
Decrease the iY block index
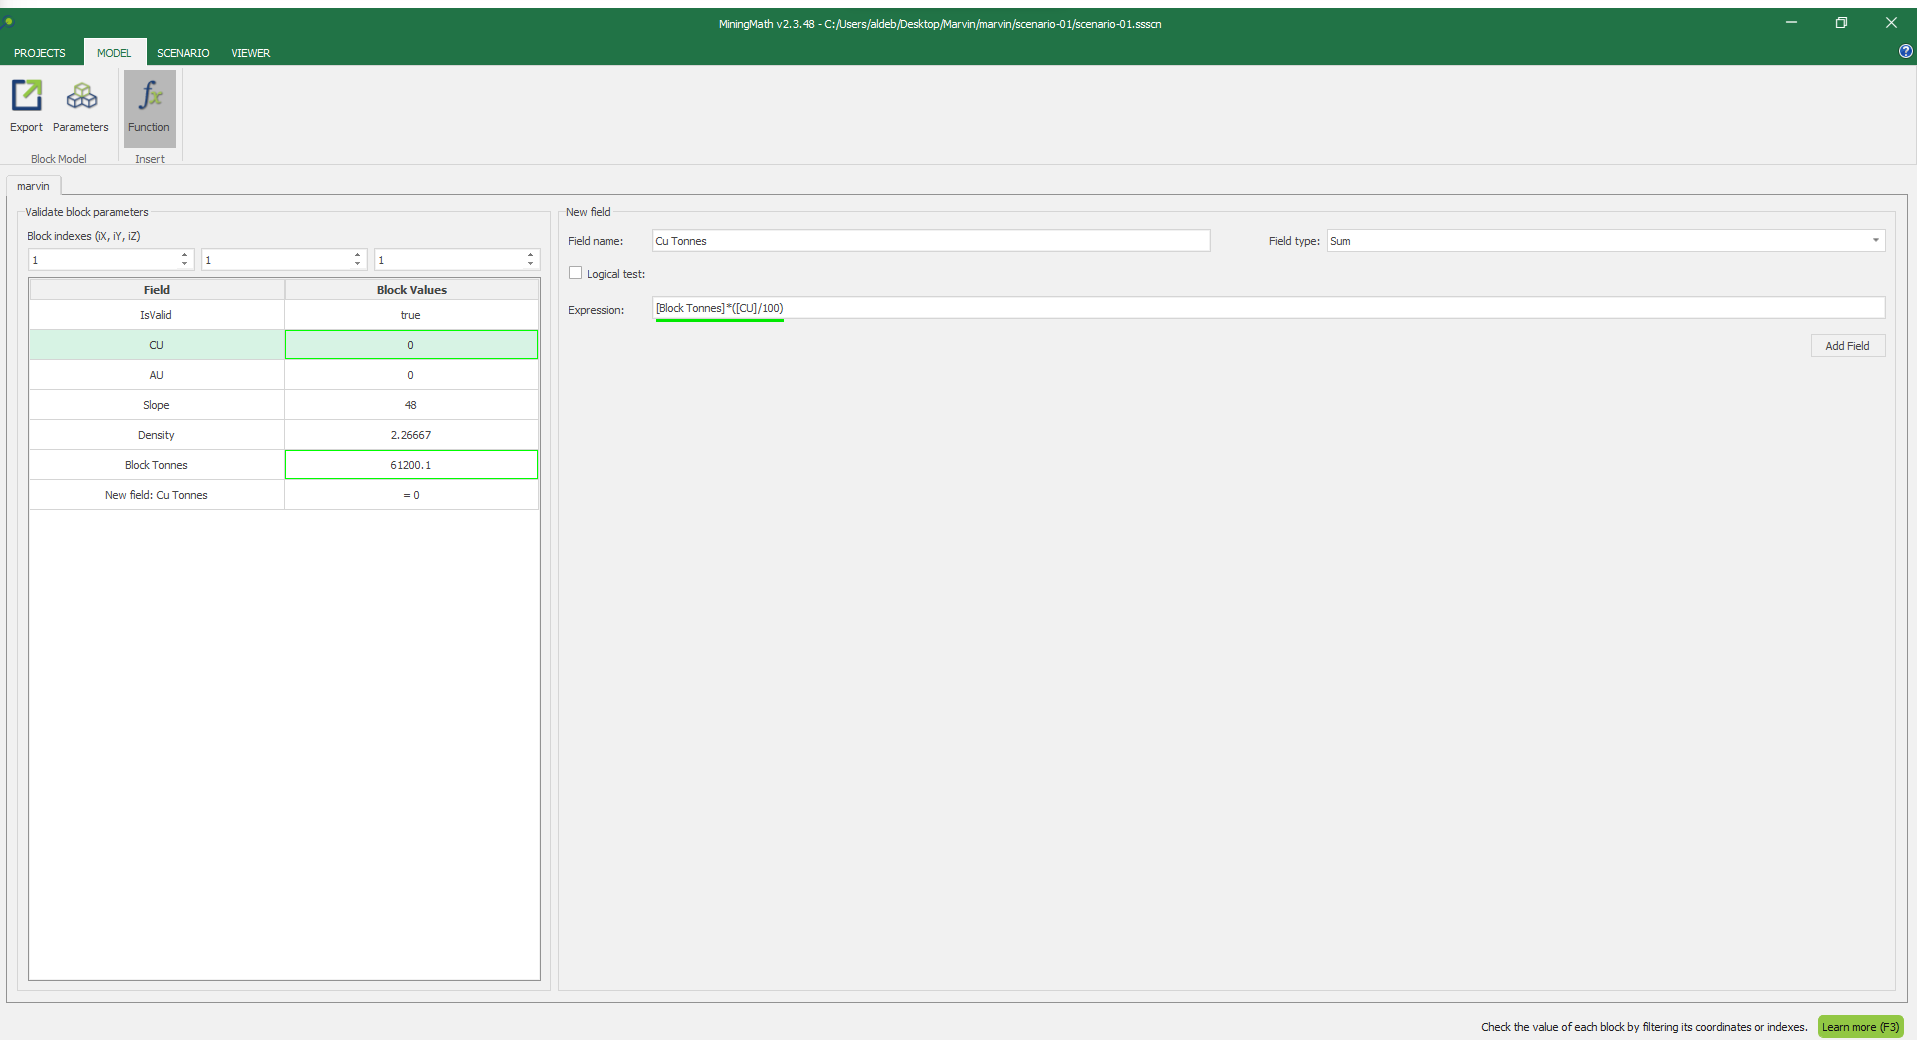click(357, 264)
